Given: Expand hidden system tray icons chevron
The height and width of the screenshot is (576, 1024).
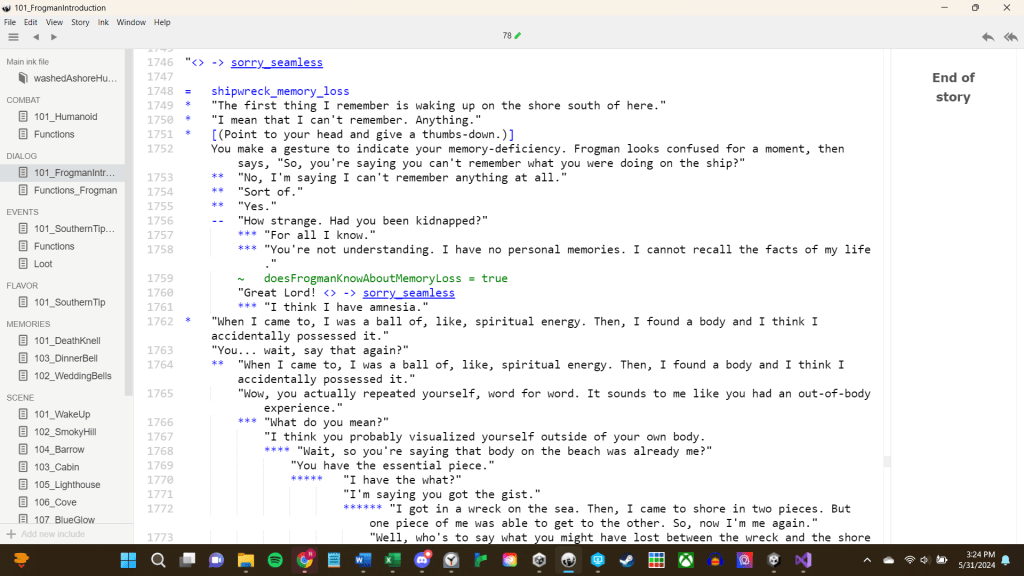Looking at the screenshot, I should click(866, 560).
